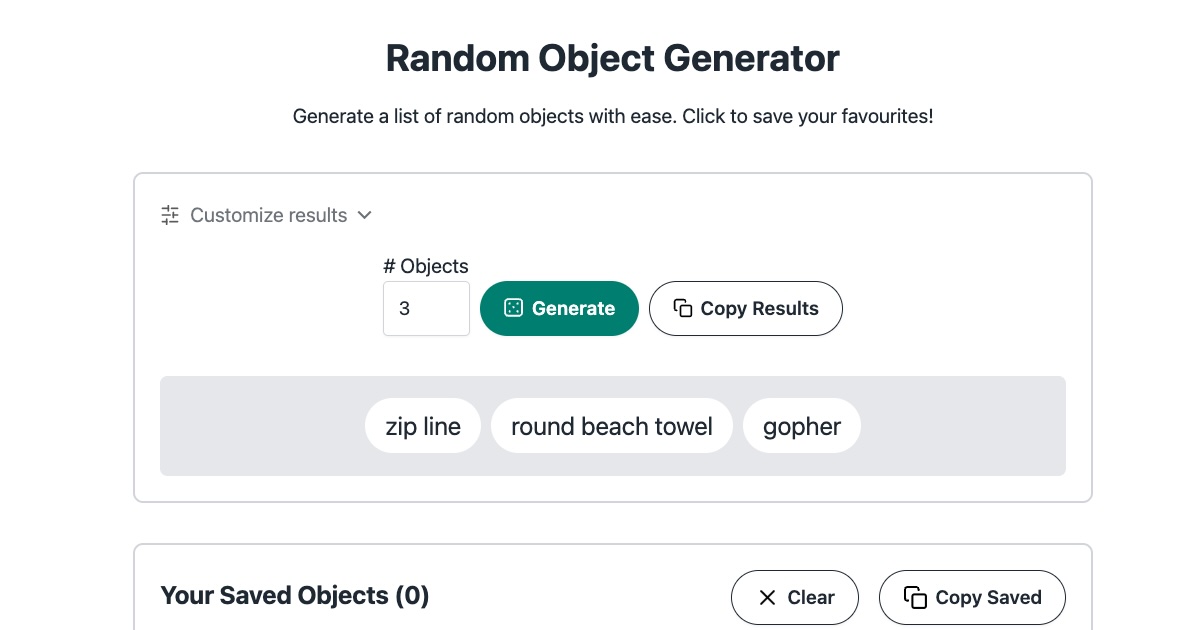Viewport: 1200px width, 630px height.
Task: Click the '# Objects' label text
Action: click(426, 266)
